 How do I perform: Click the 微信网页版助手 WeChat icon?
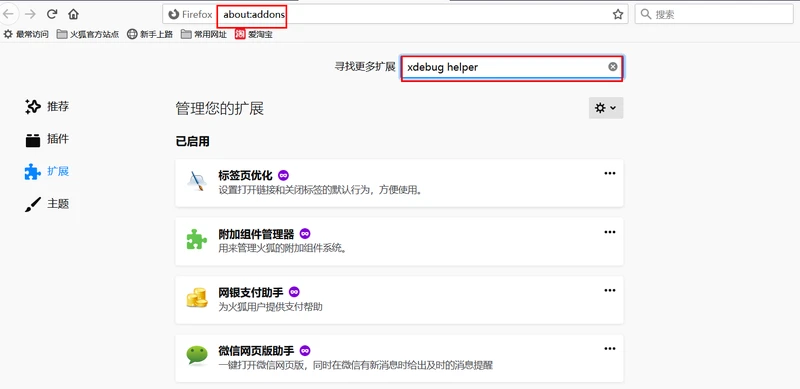point(197,356)
